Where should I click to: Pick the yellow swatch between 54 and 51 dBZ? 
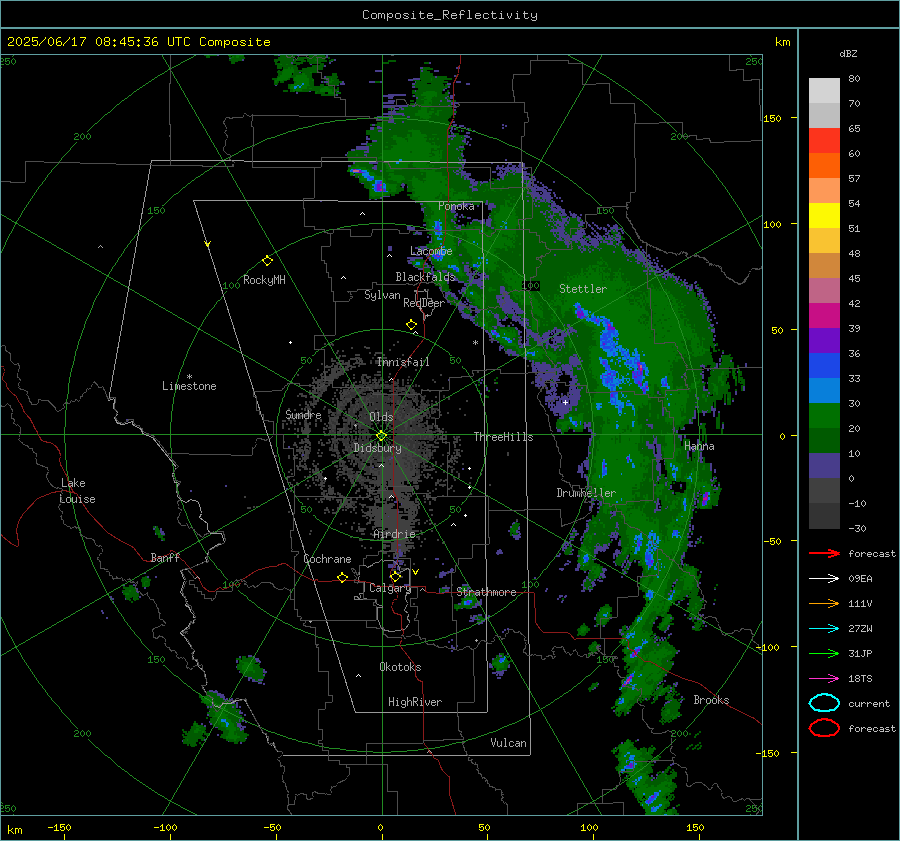[x=824, y=215]
